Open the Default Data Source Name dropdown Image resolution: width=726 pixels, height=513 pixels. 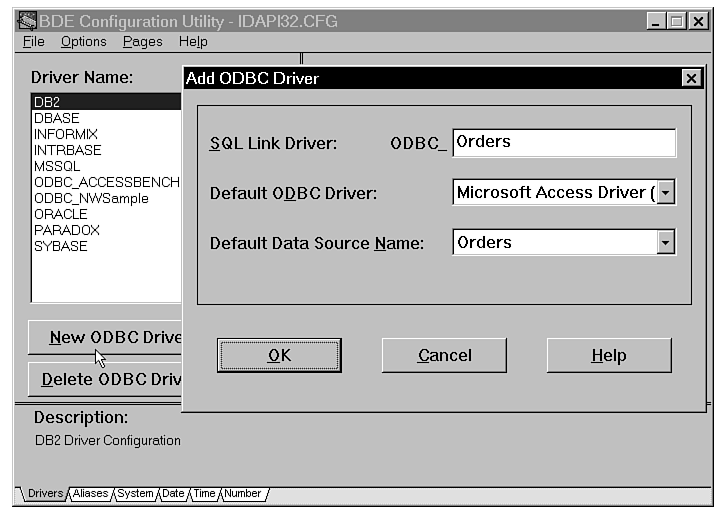(666, 242)
